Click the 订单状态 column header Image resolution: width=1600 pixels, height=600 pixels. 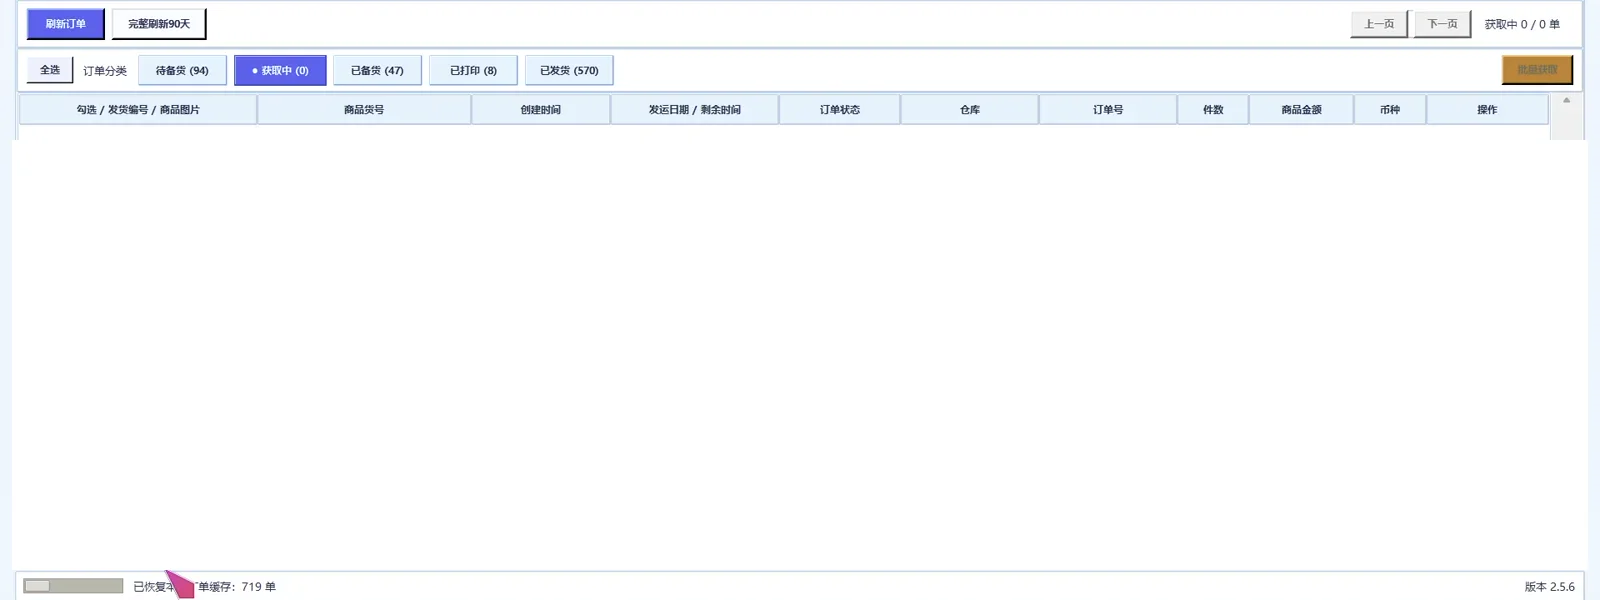point(840,109)
